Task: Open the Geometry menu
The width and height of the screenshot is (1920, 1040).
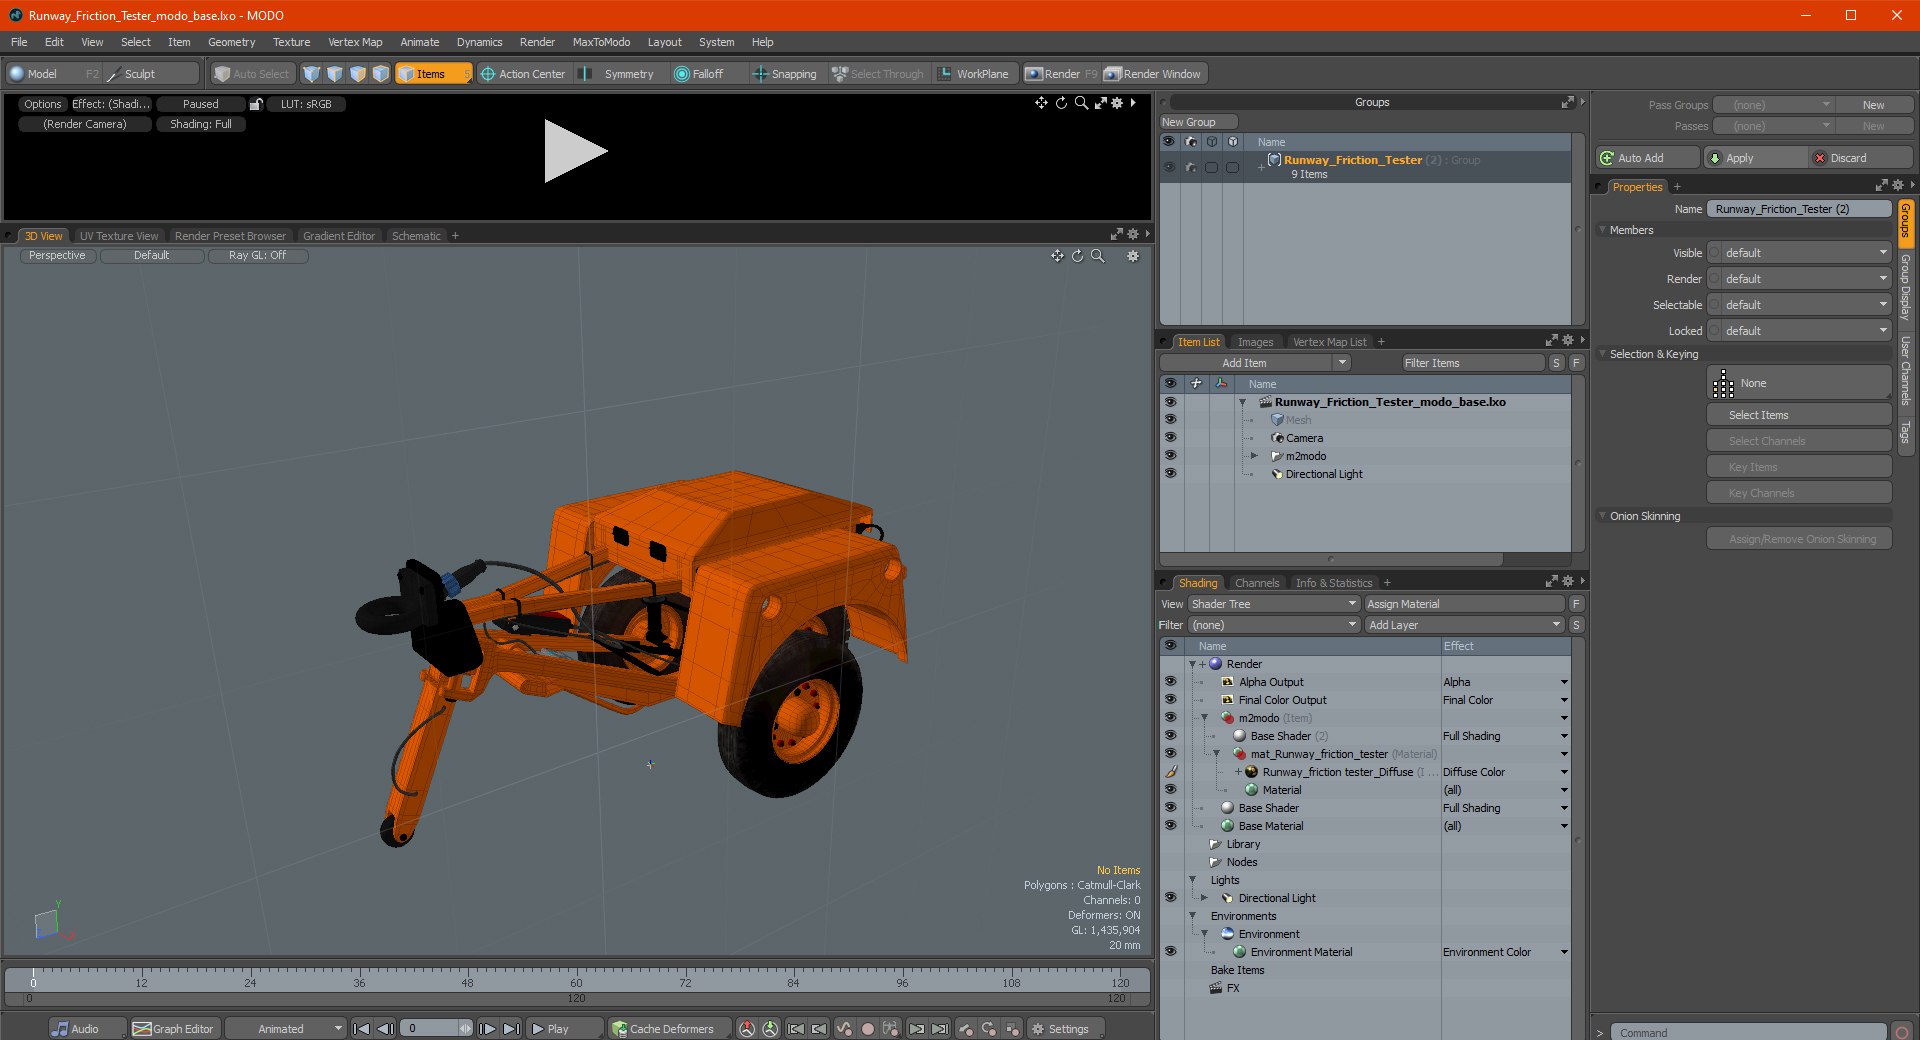Action: click(x=231, y=42)
